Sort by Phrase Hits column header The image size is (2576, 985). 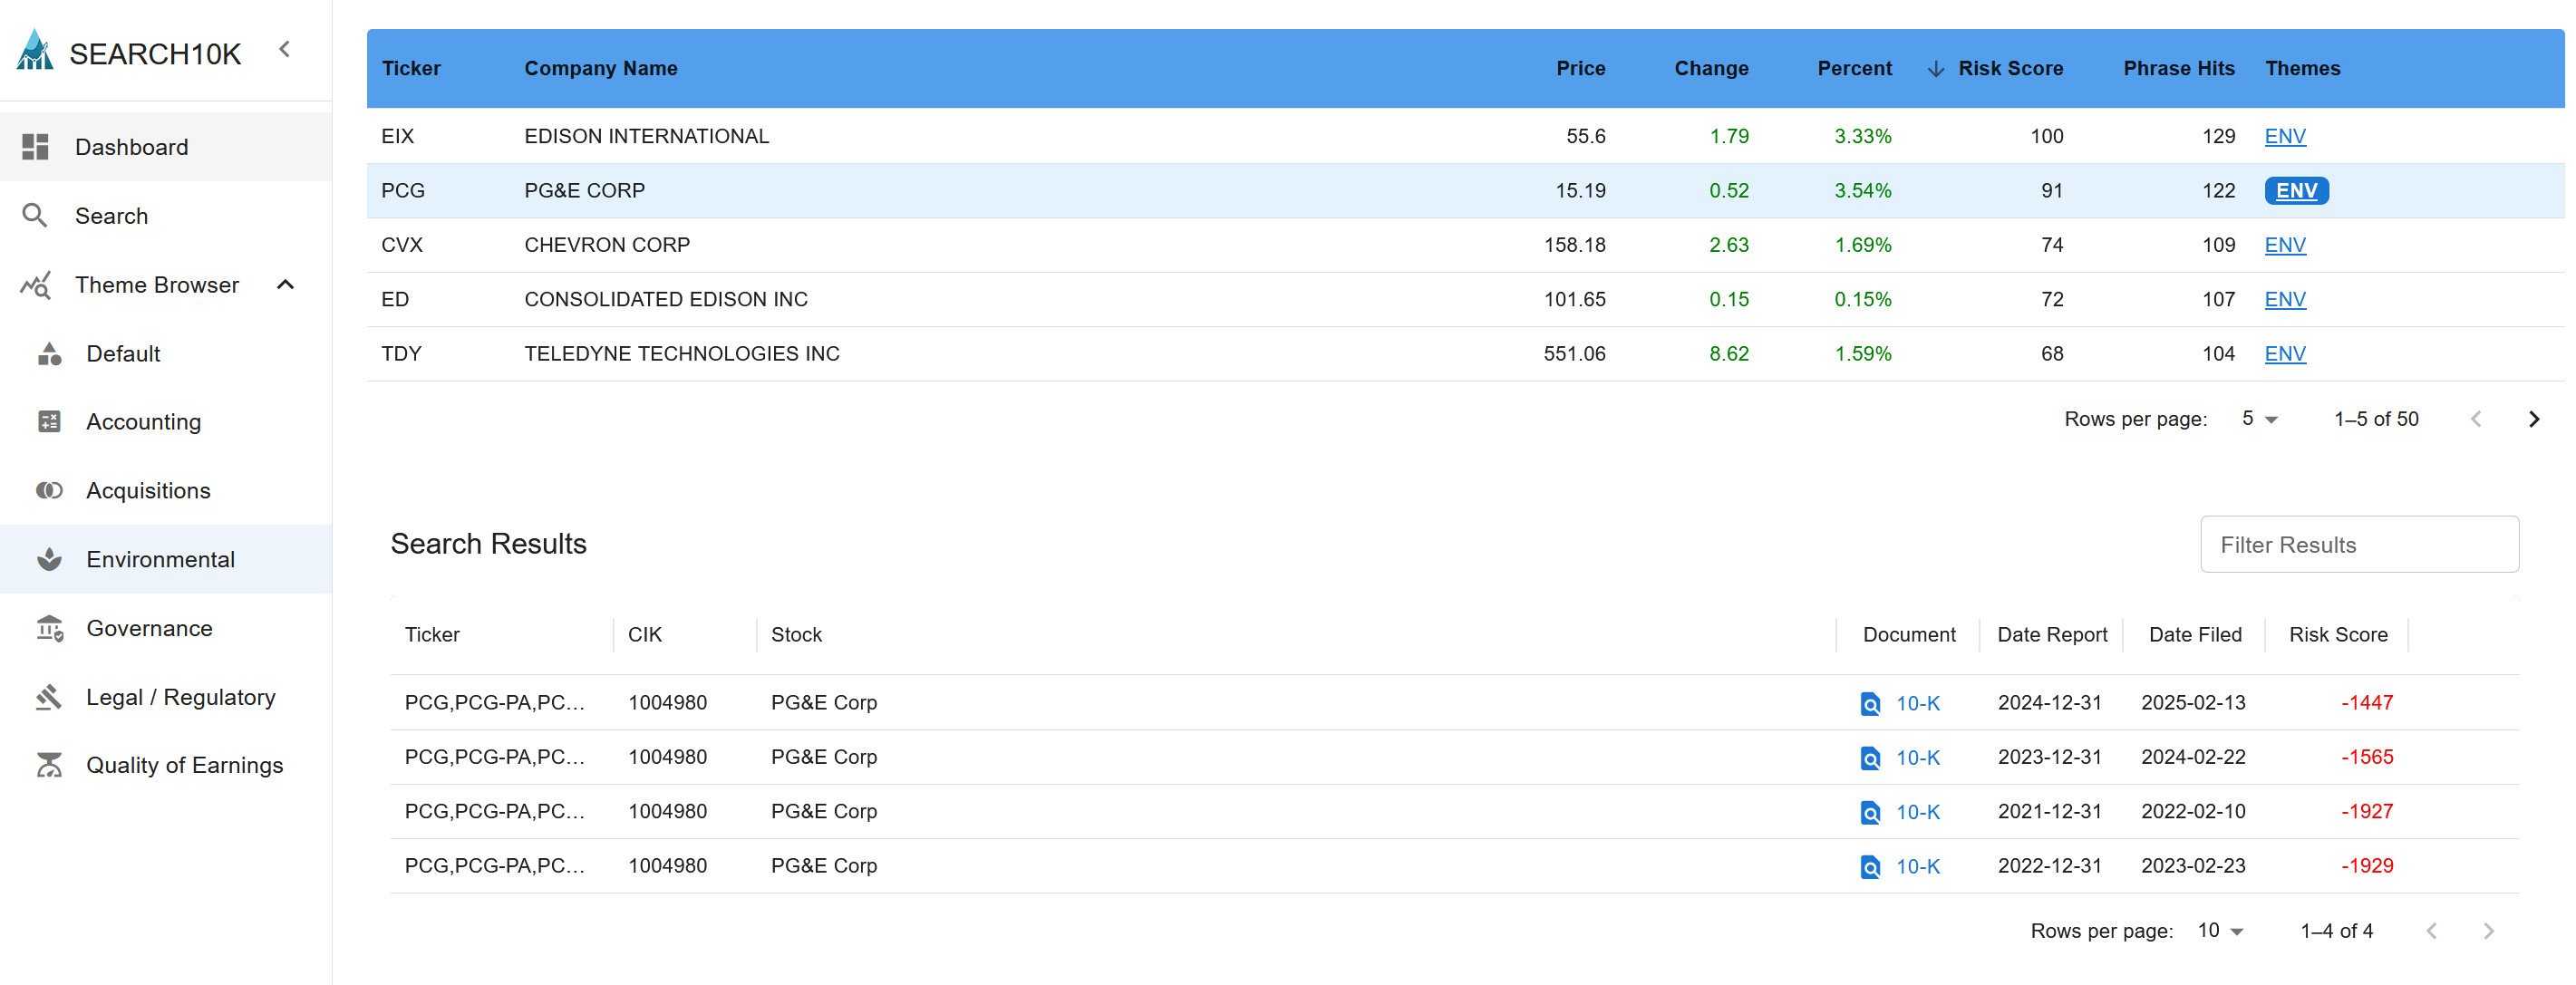tap(2178, 68)
